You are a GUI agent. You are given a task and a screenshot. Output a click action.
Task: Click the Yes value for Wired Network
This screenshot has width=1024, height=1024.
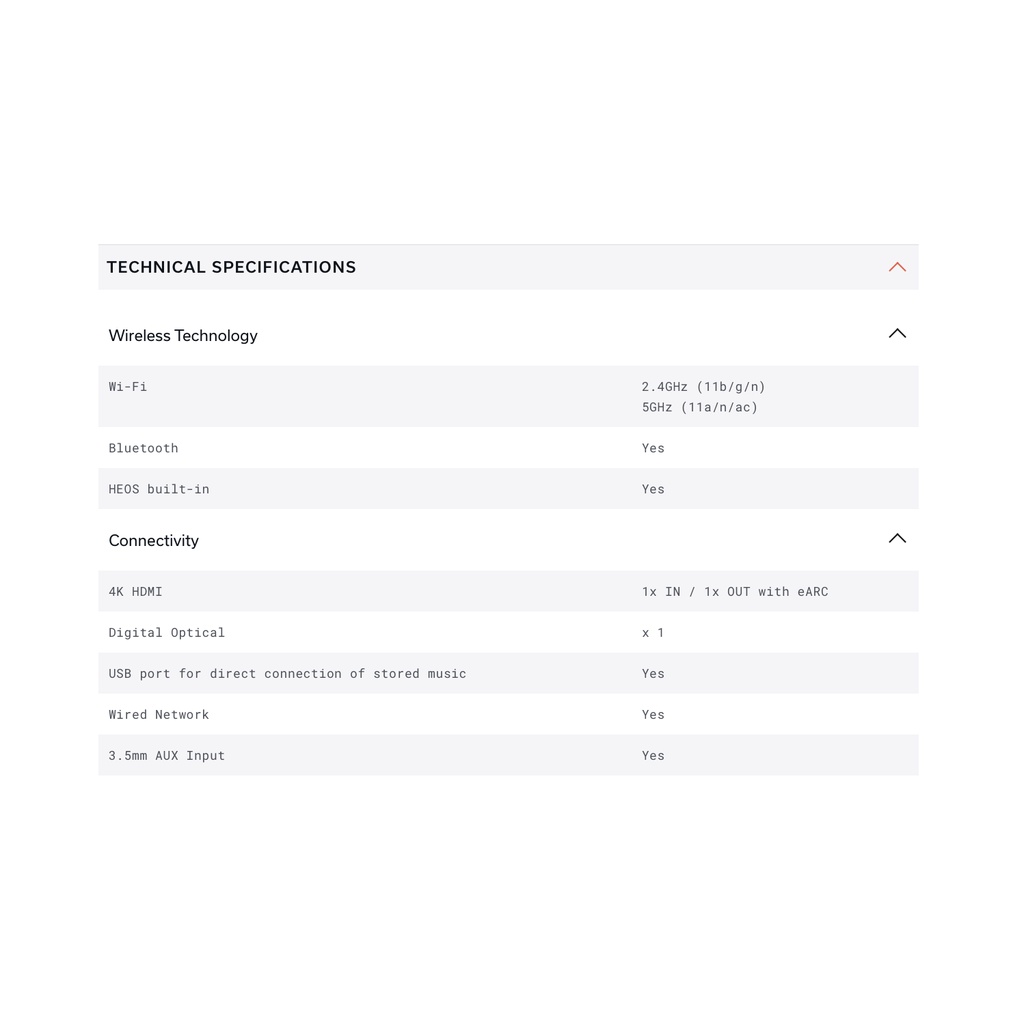tap(653, 715)
